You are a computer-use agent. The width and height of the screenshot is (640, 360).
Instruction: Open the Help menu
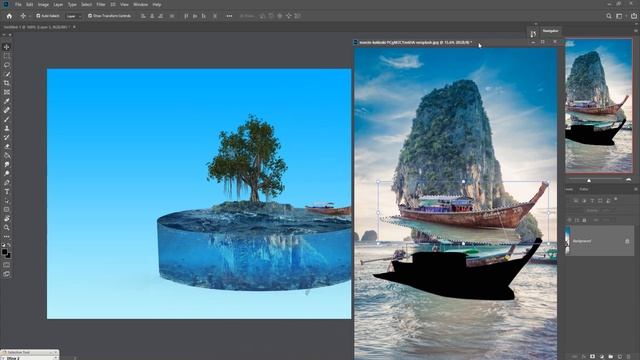pos(157,4)
